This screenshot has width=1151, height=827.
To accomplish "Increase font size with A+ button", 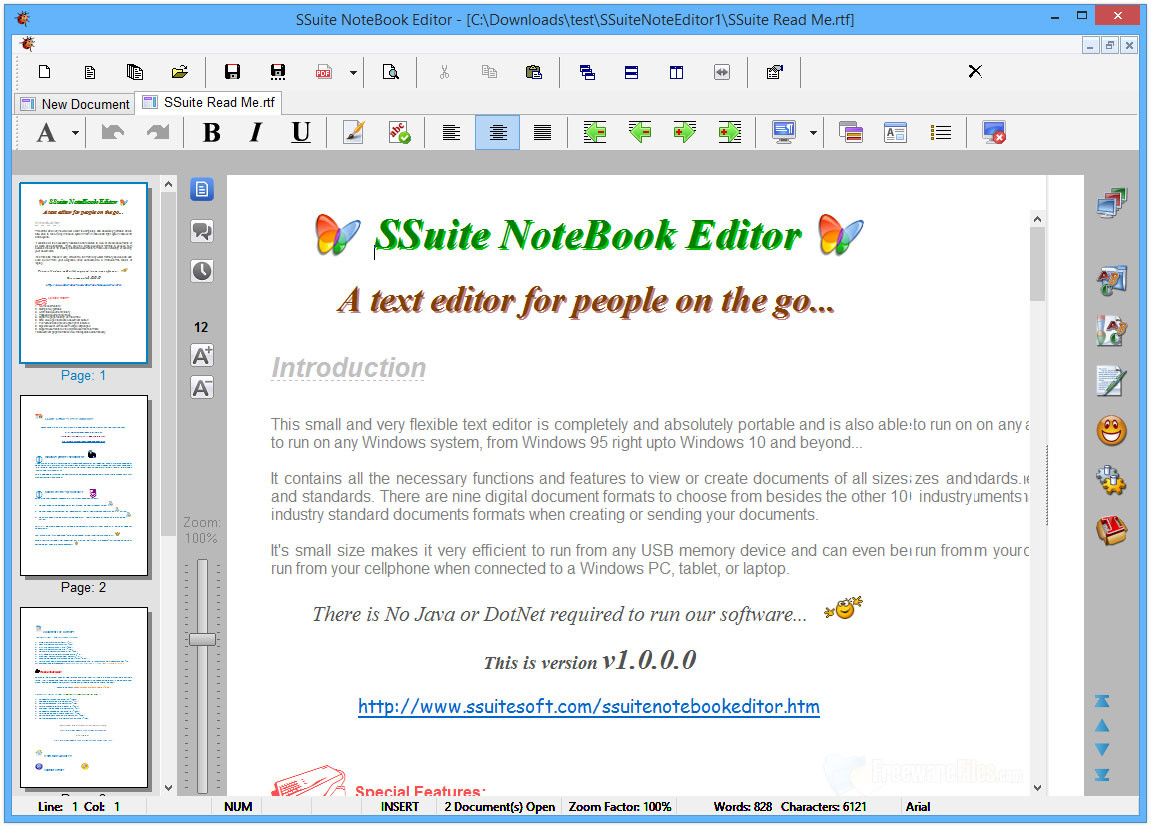I will tap(202, 356).
